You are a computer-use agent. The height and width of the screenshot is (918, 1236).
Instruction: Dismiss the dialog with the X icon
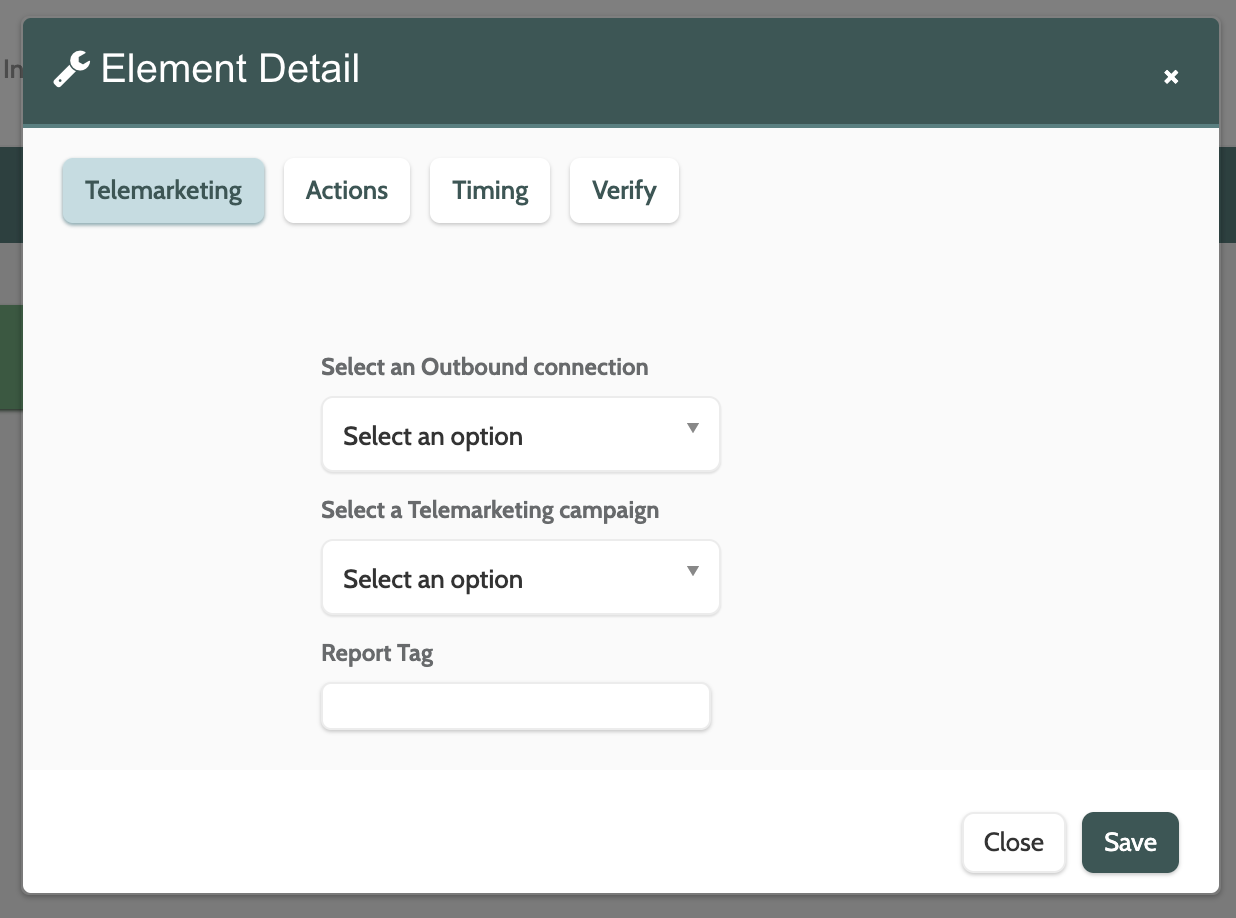click(x=1171, y=77)
